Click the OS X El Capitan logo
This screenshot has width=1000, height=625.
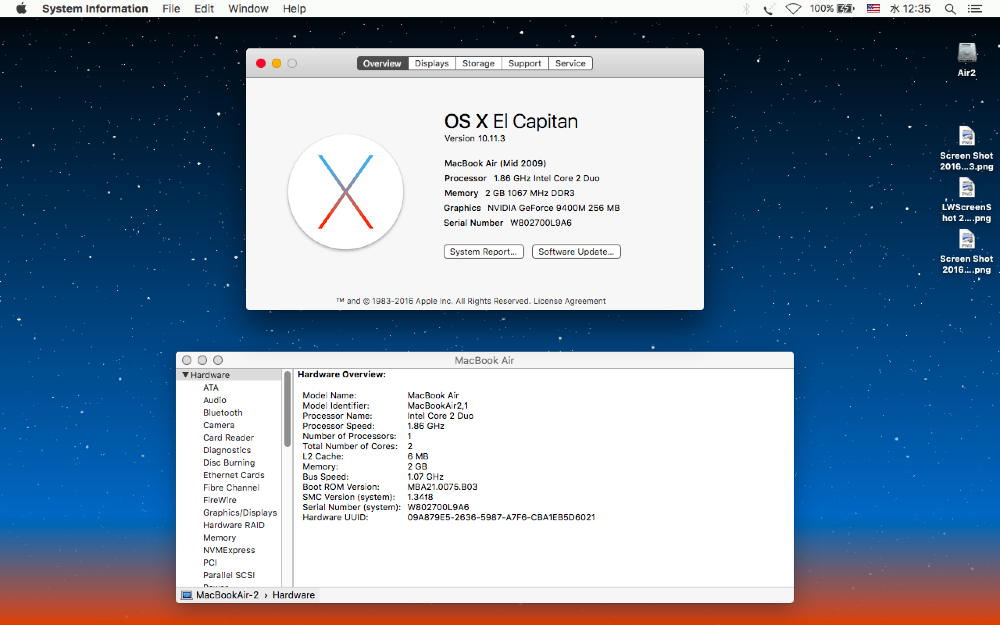click(345, 192)
